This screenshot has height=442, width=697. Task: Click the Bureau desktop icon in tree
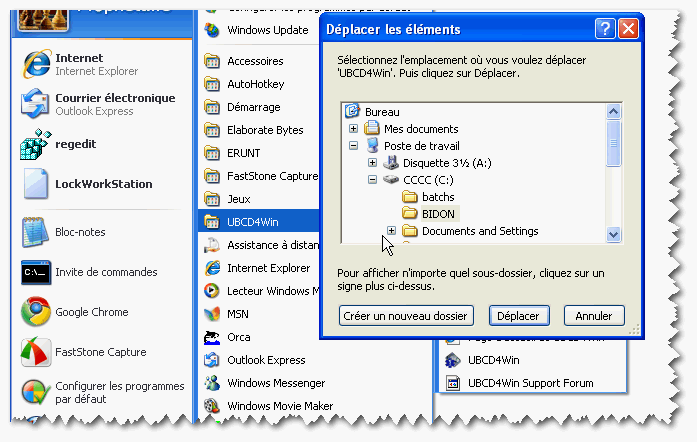click(x=352, y=111)
